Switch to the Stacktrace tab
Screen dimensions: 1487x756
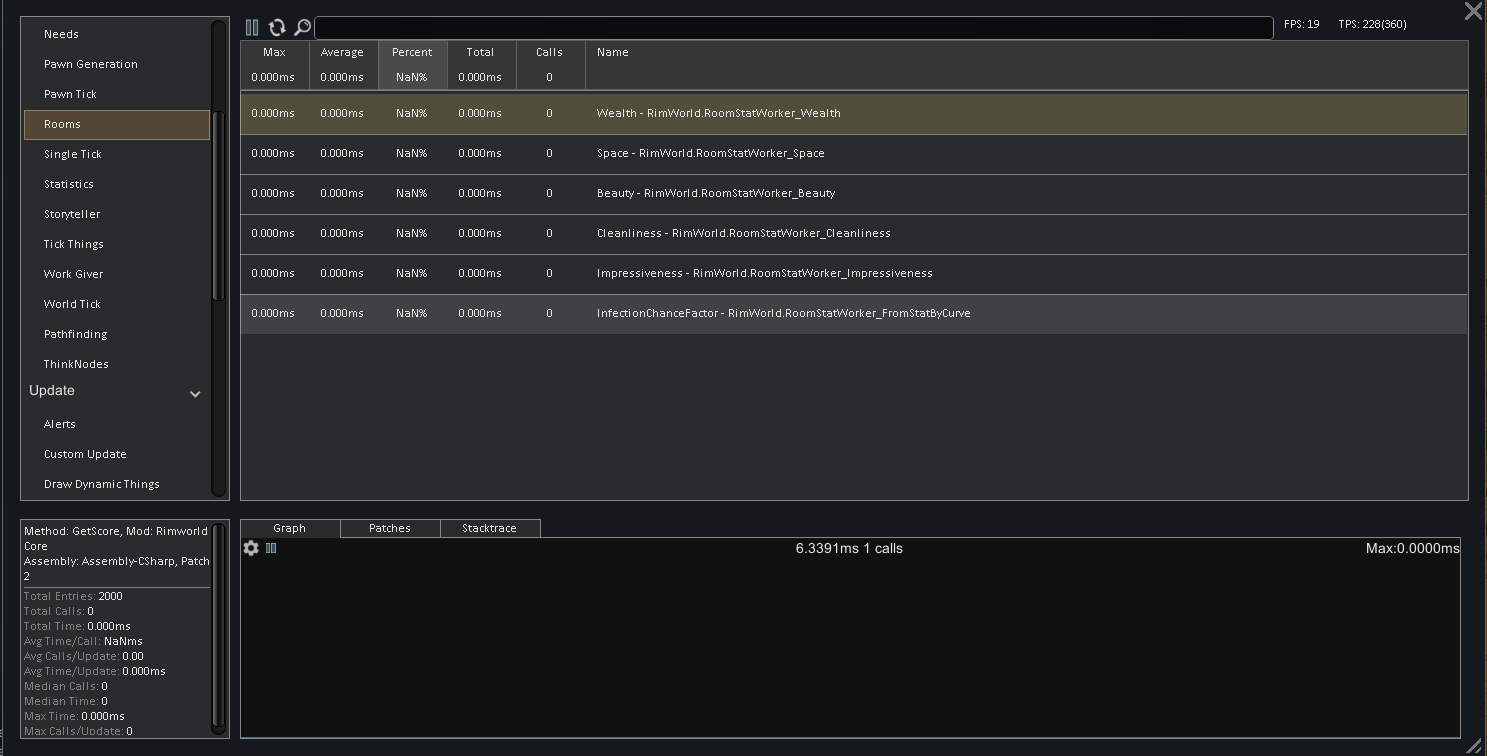tap(490, 528)
